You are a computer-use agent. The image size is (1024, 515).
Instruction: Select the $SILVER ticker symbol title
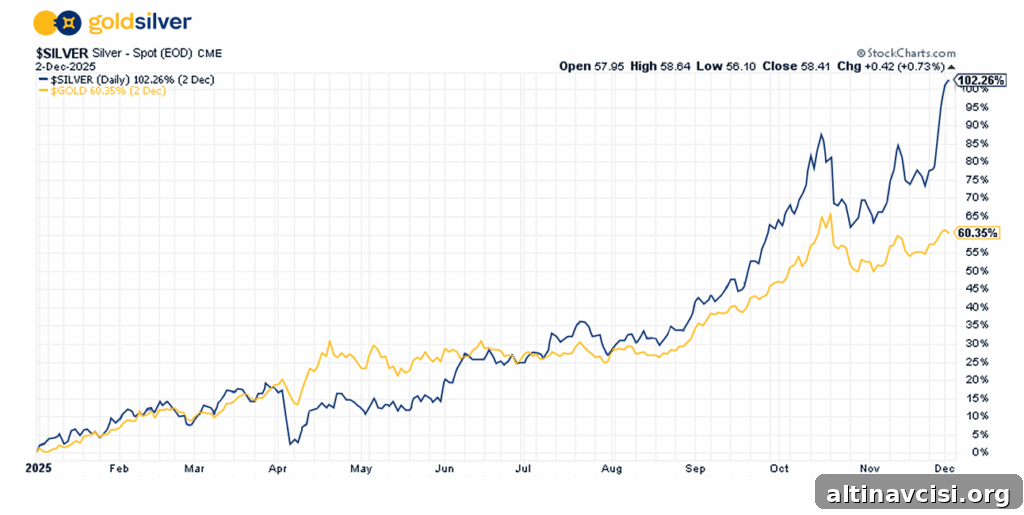pos(62,54)
